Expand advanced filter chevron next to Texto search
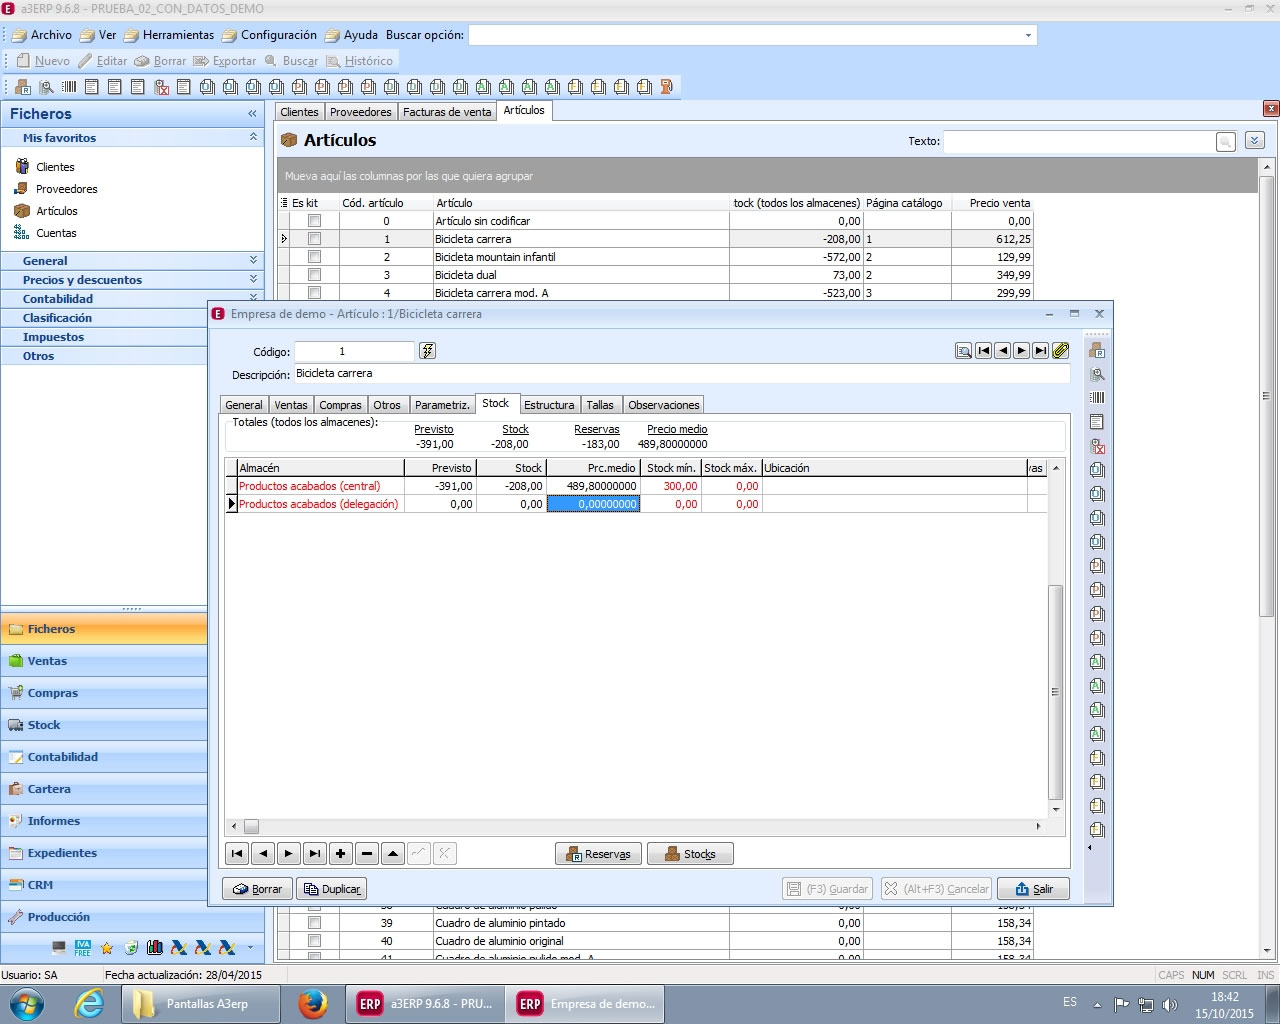The width and height of the screenshot is (1280, 1024). tap(1255, 141)
